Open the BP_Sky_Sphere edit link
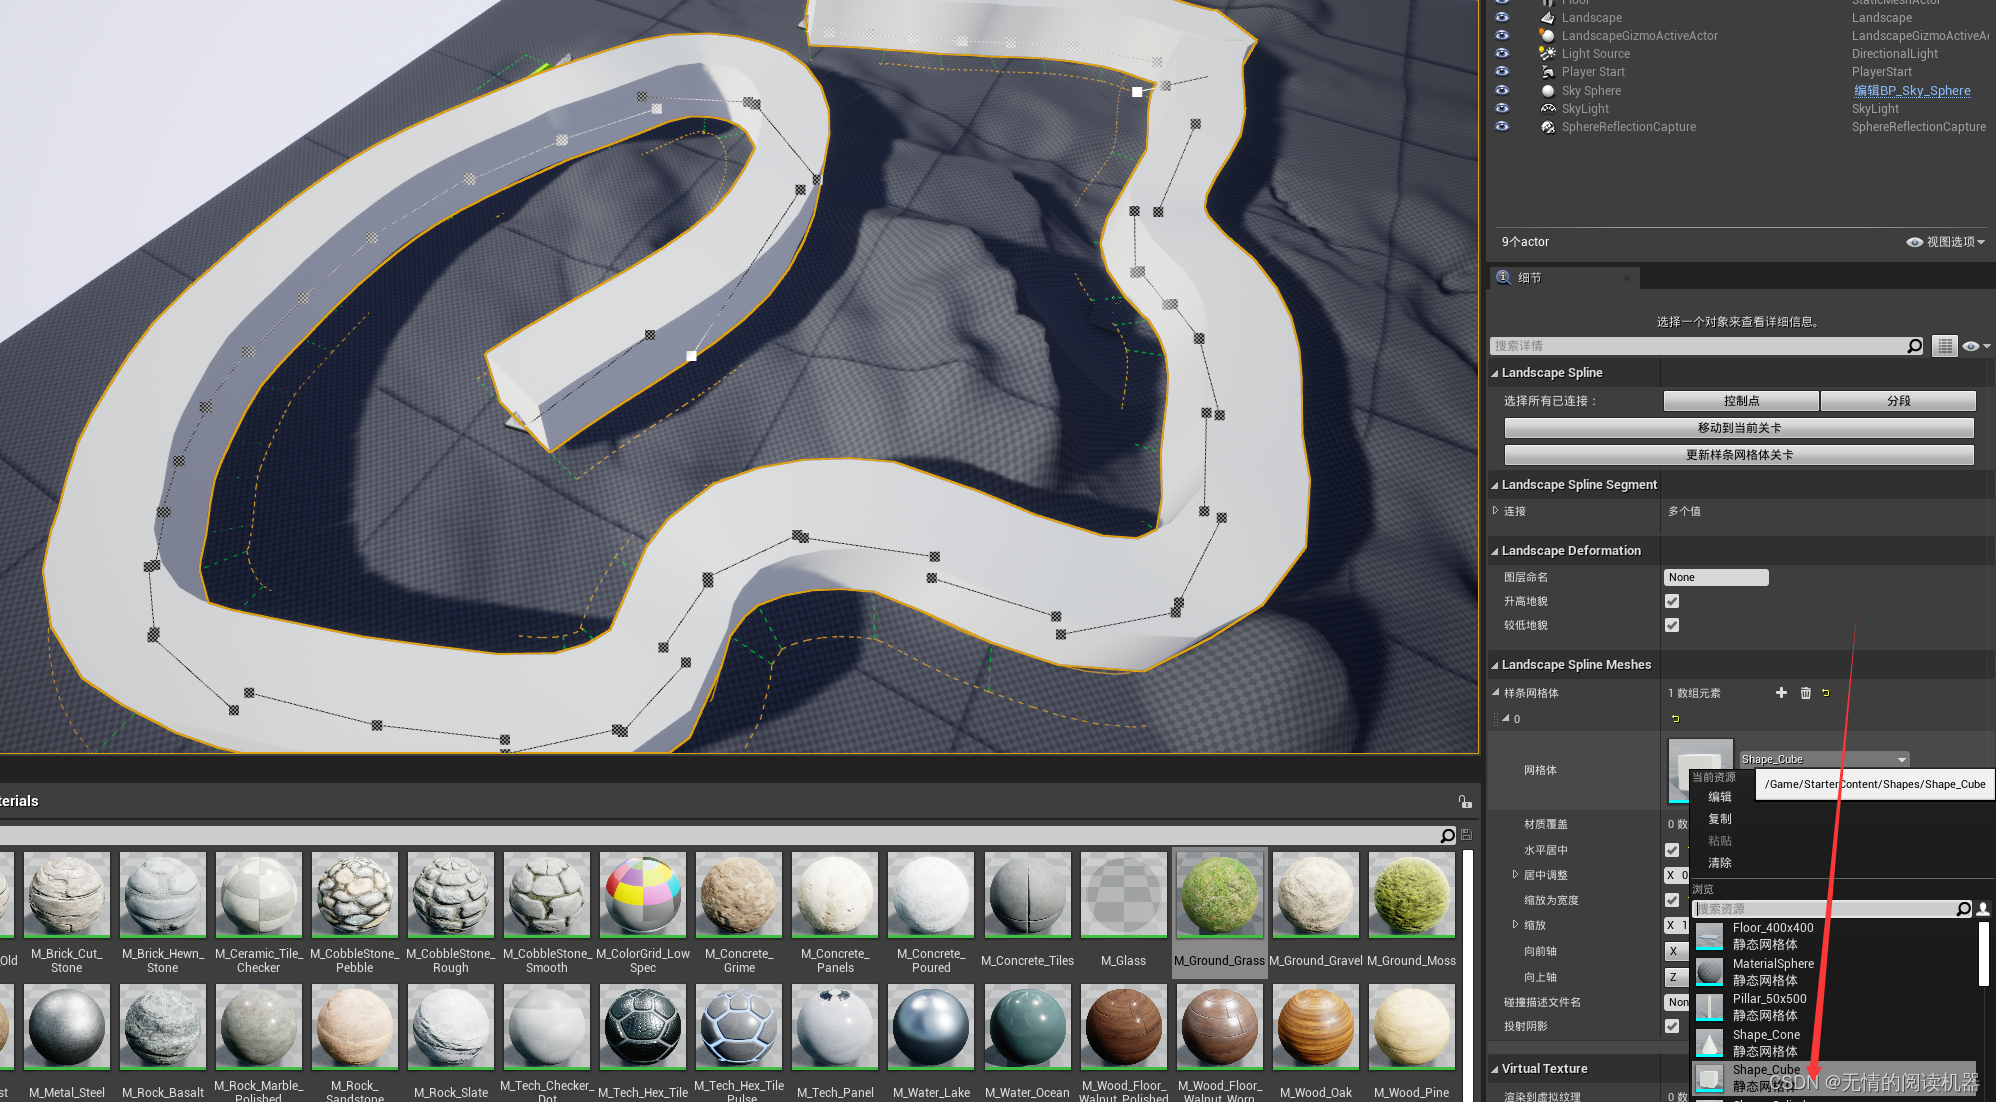 [1912, 91]
